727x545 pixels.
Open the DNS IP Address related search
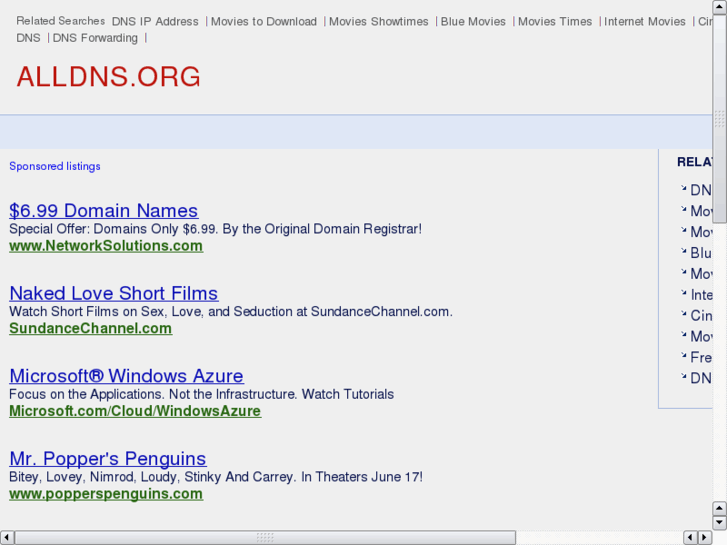tap(155, 21)
